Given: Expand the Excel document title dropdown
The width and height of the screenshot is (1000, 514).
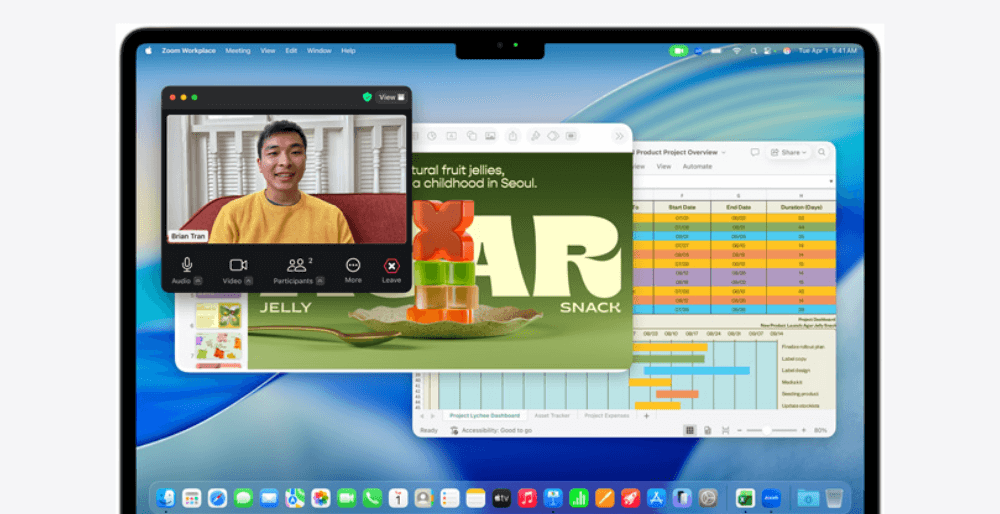Looking at the screenshot, I should [723, 152].
